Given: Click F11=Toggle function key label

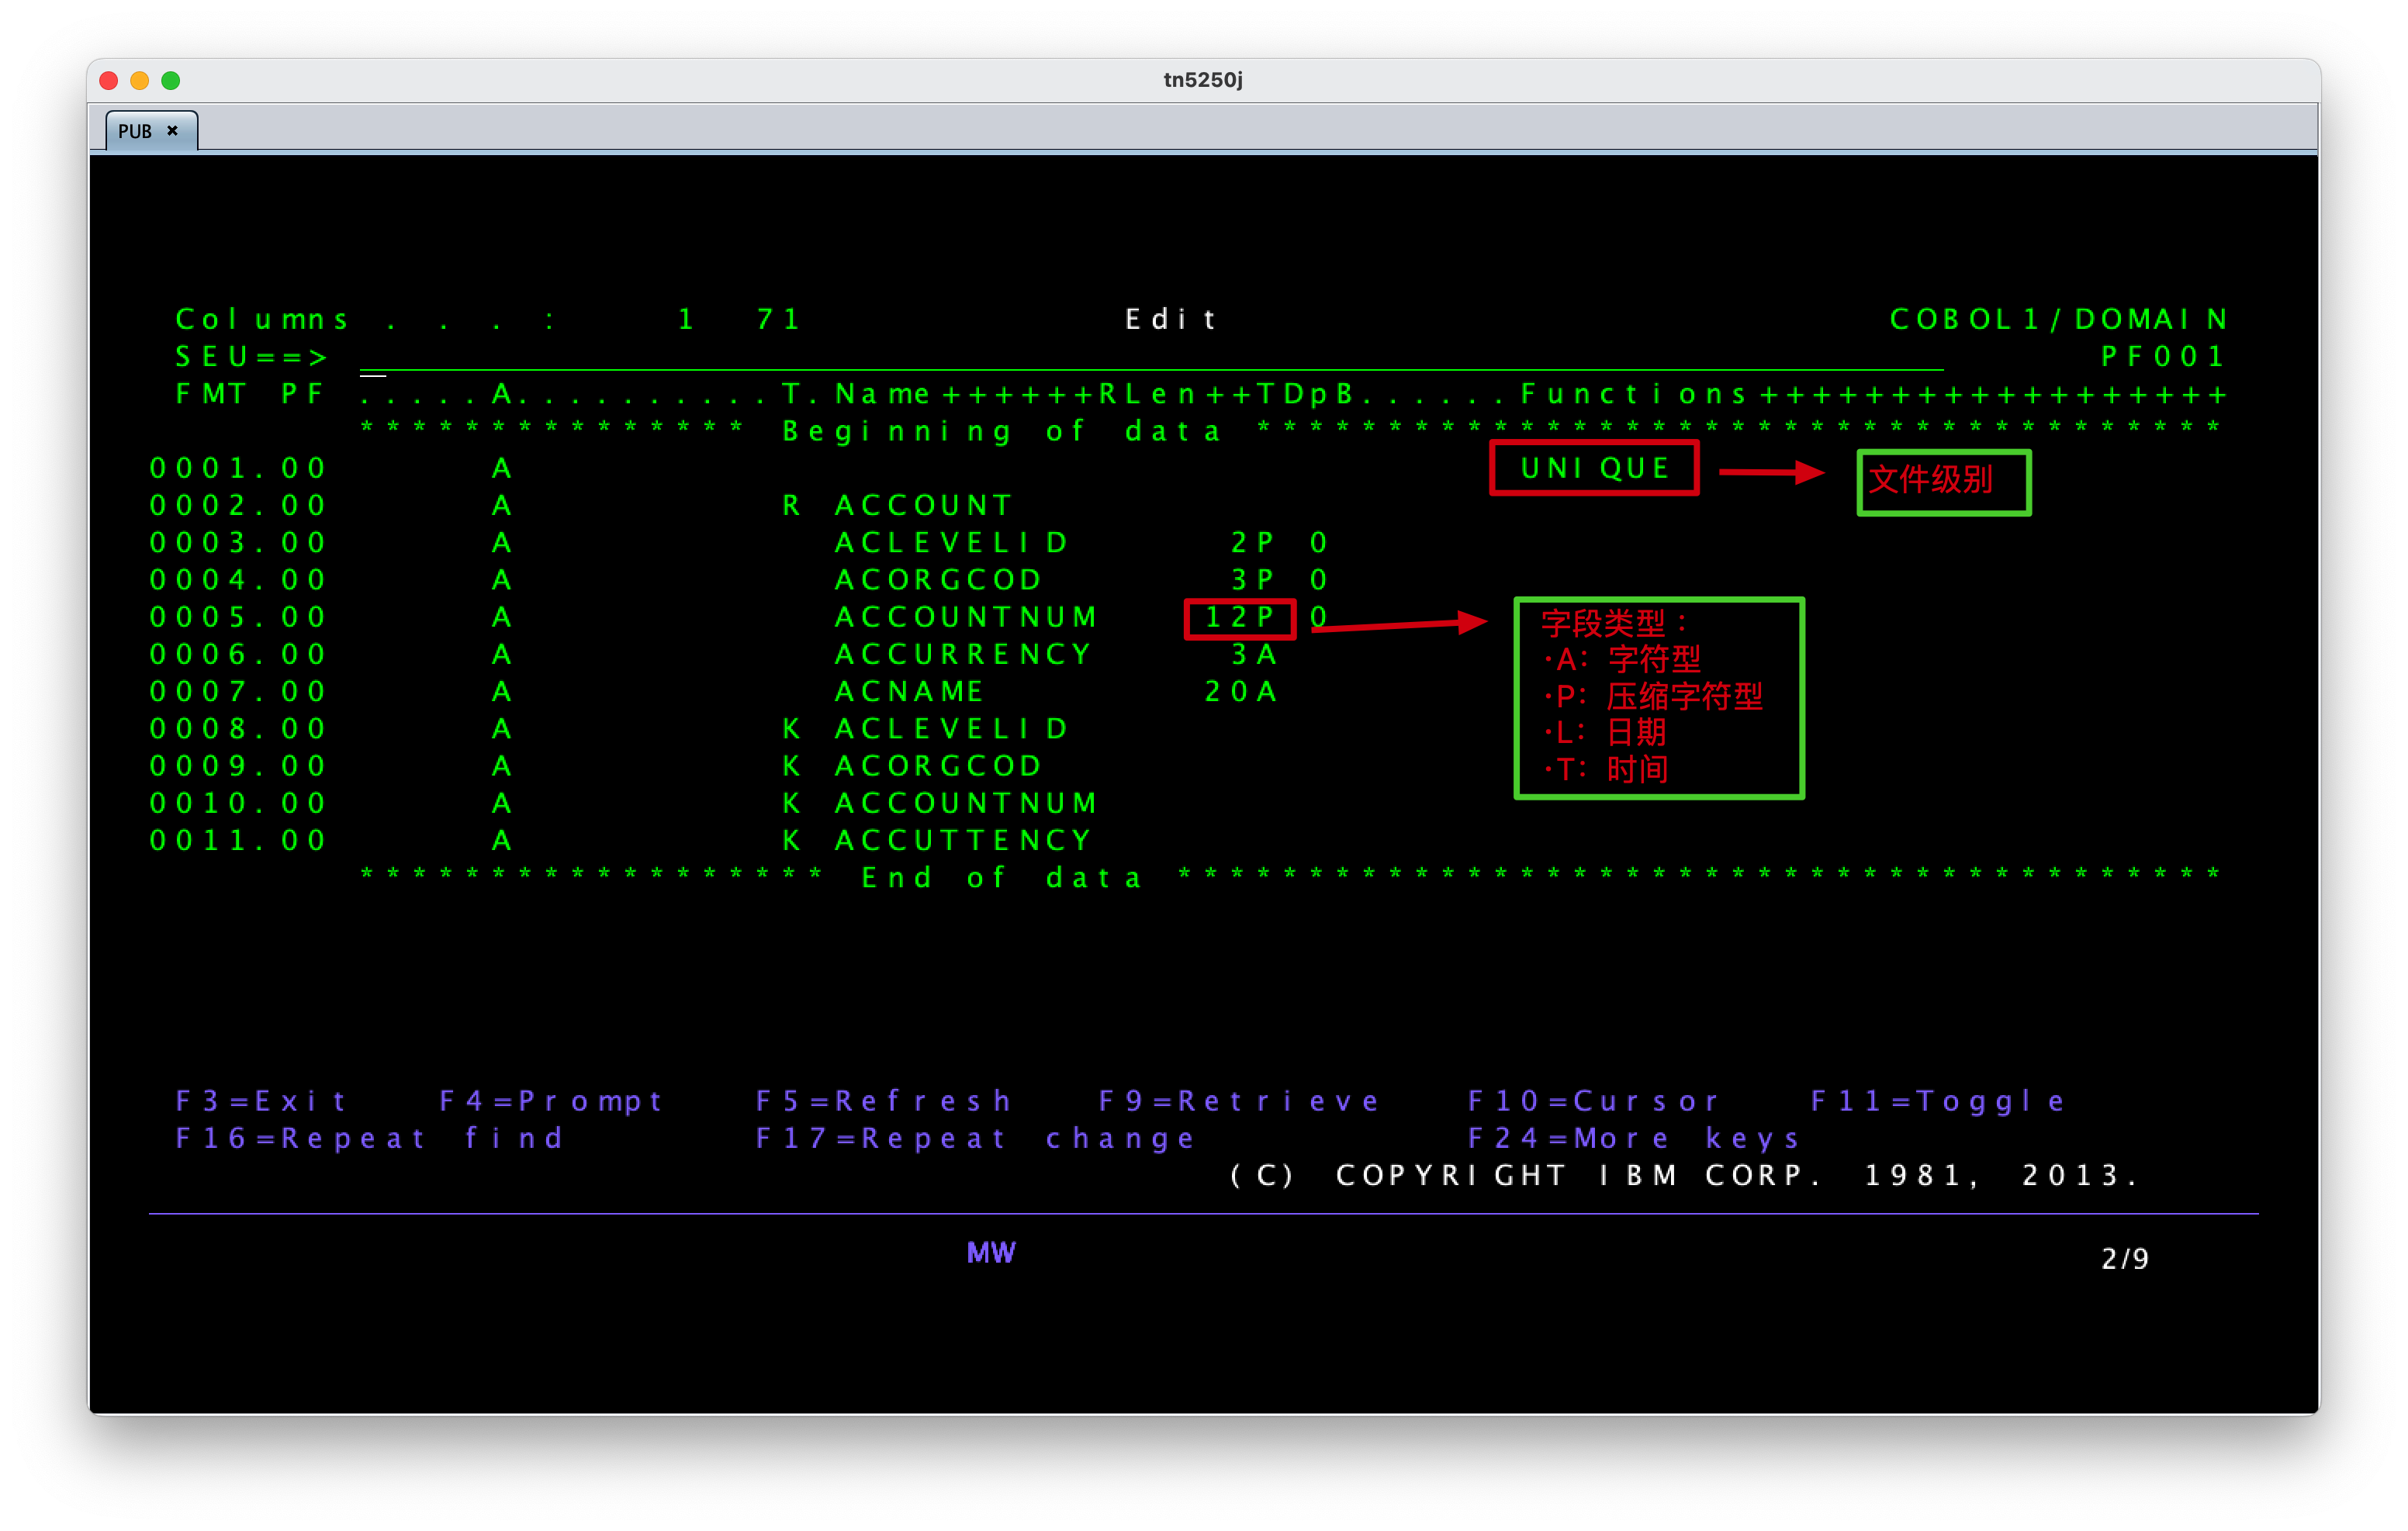Looking at the screenshot, I should [1938, 1101].
